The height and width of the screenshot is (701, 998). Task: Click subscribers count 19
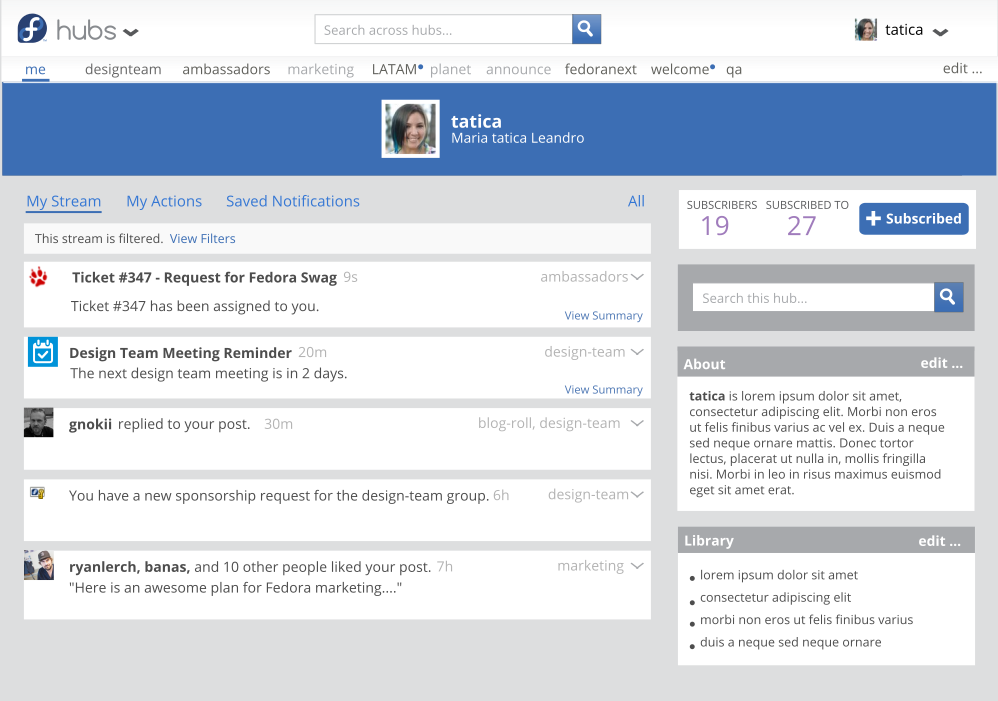coord(715,226)
